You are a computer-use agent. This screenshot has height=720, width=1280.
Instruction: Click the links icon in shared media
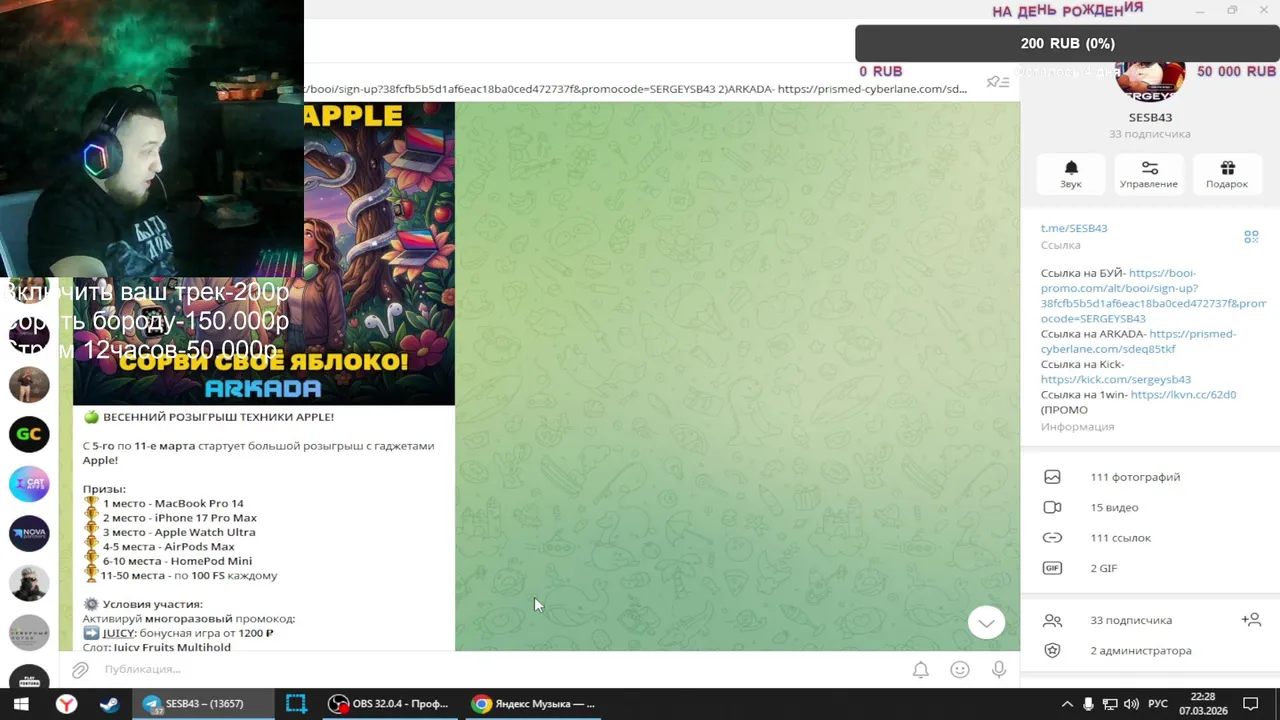[1052, 538]
